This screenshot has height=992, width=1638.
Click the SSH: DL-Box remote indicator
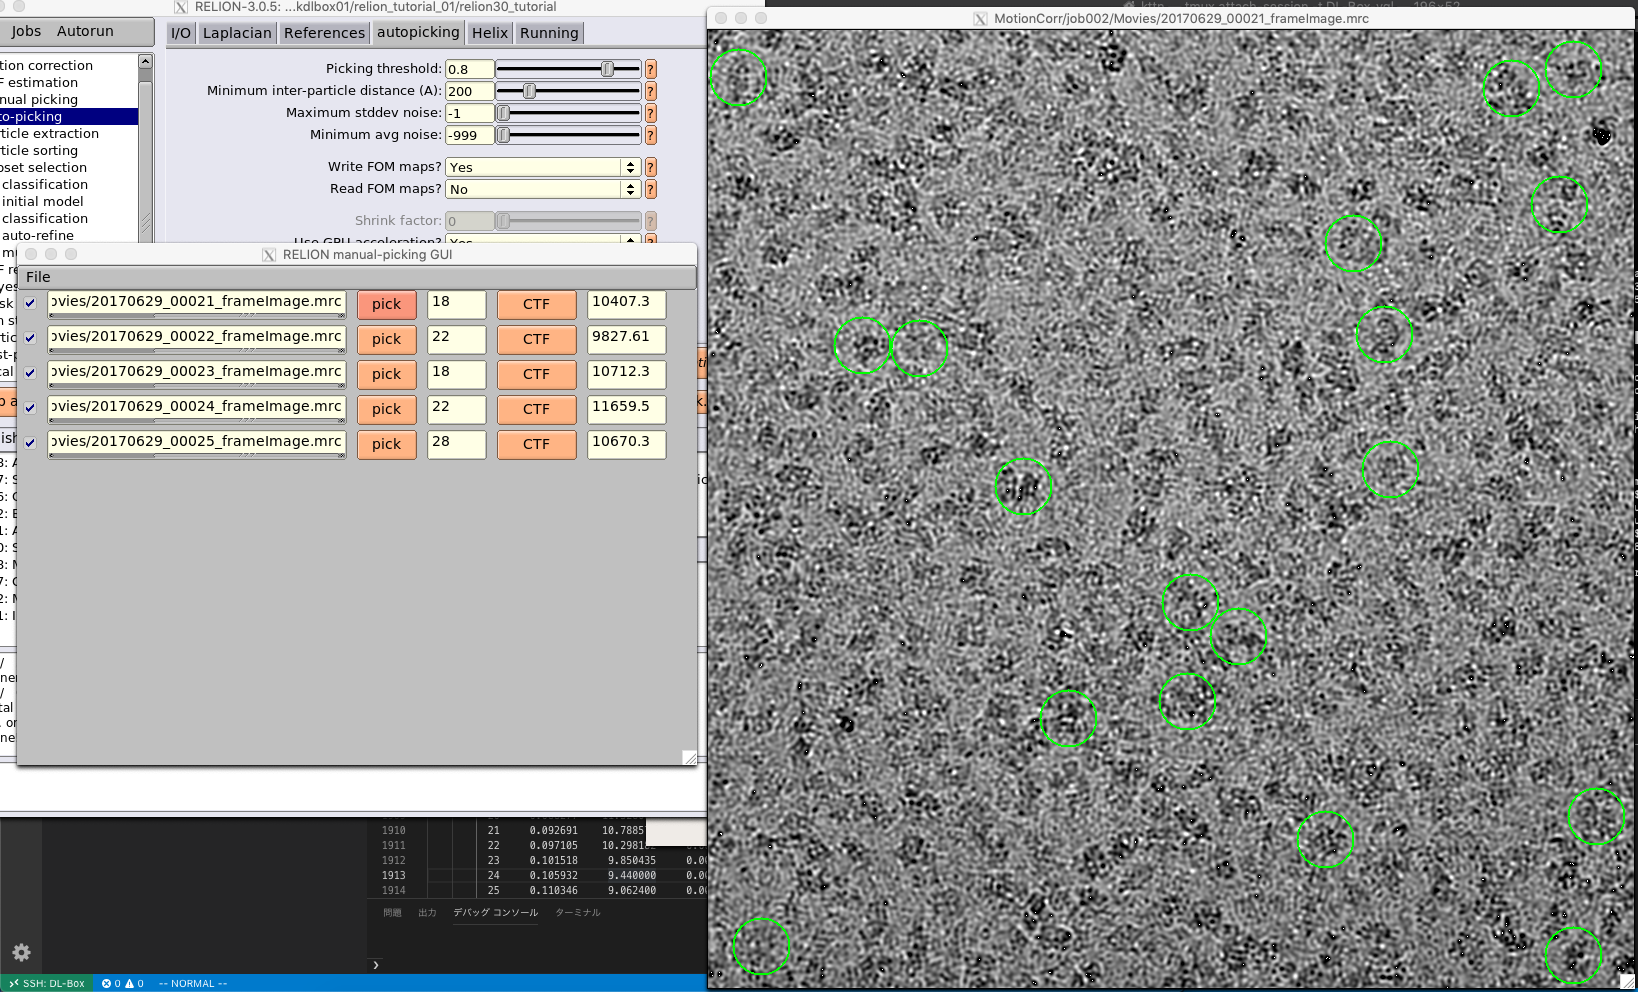47,983
